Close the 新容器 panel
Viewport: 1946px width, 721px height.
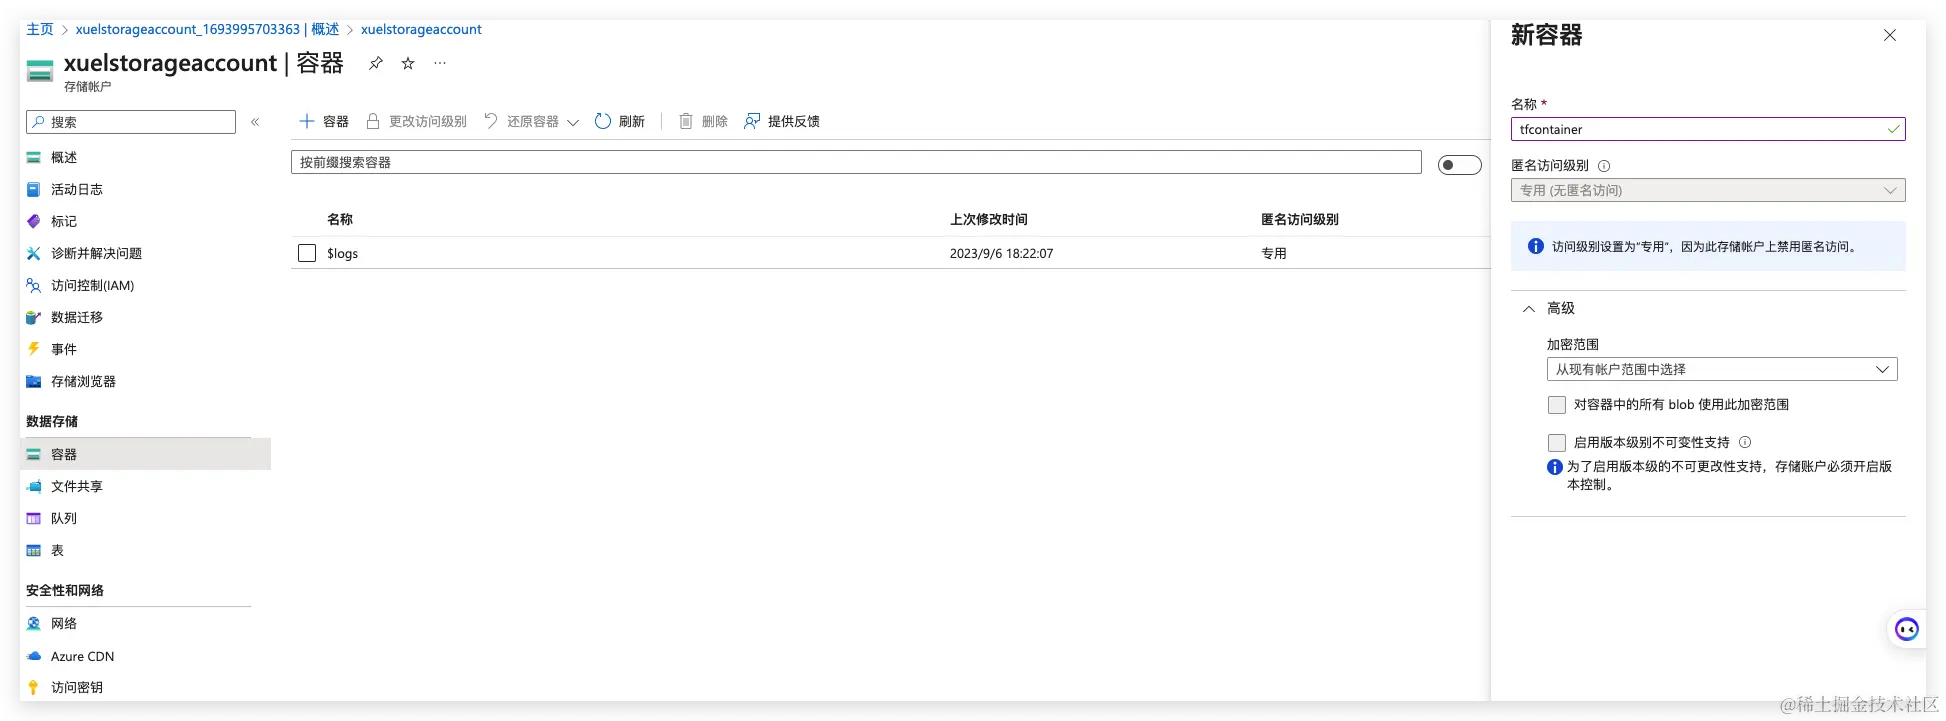[1890, 35]
